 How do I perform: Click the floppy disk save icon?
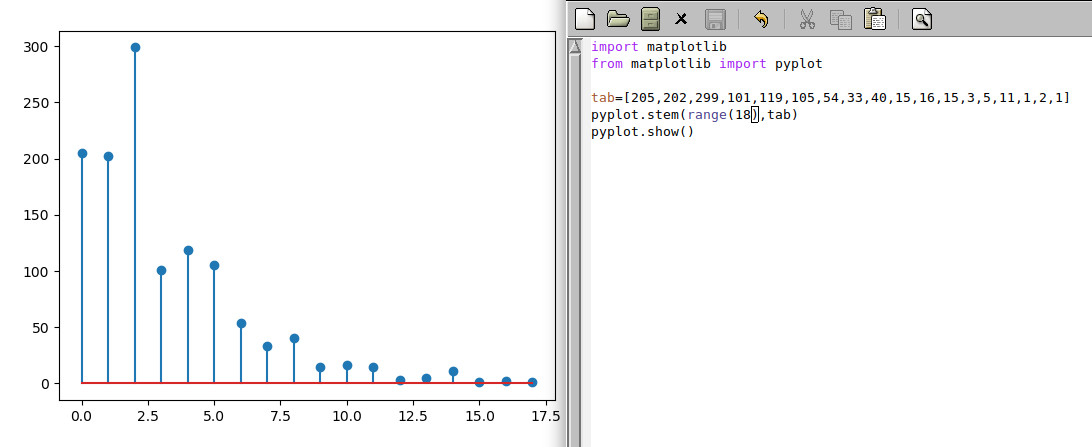click(715, 18)
